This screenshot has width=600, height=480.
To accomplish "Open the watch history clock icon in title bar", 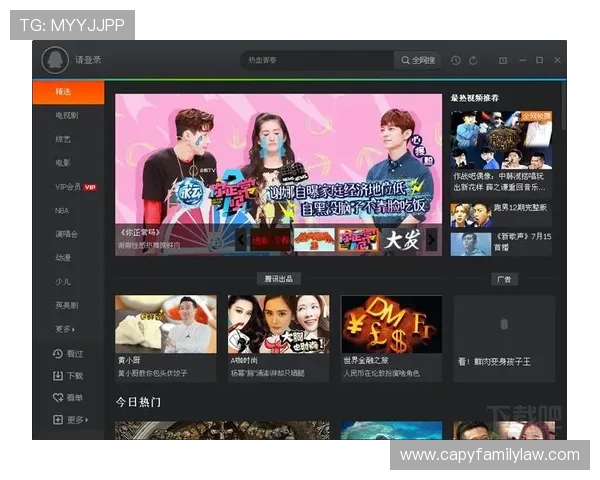I will [455, 60].
